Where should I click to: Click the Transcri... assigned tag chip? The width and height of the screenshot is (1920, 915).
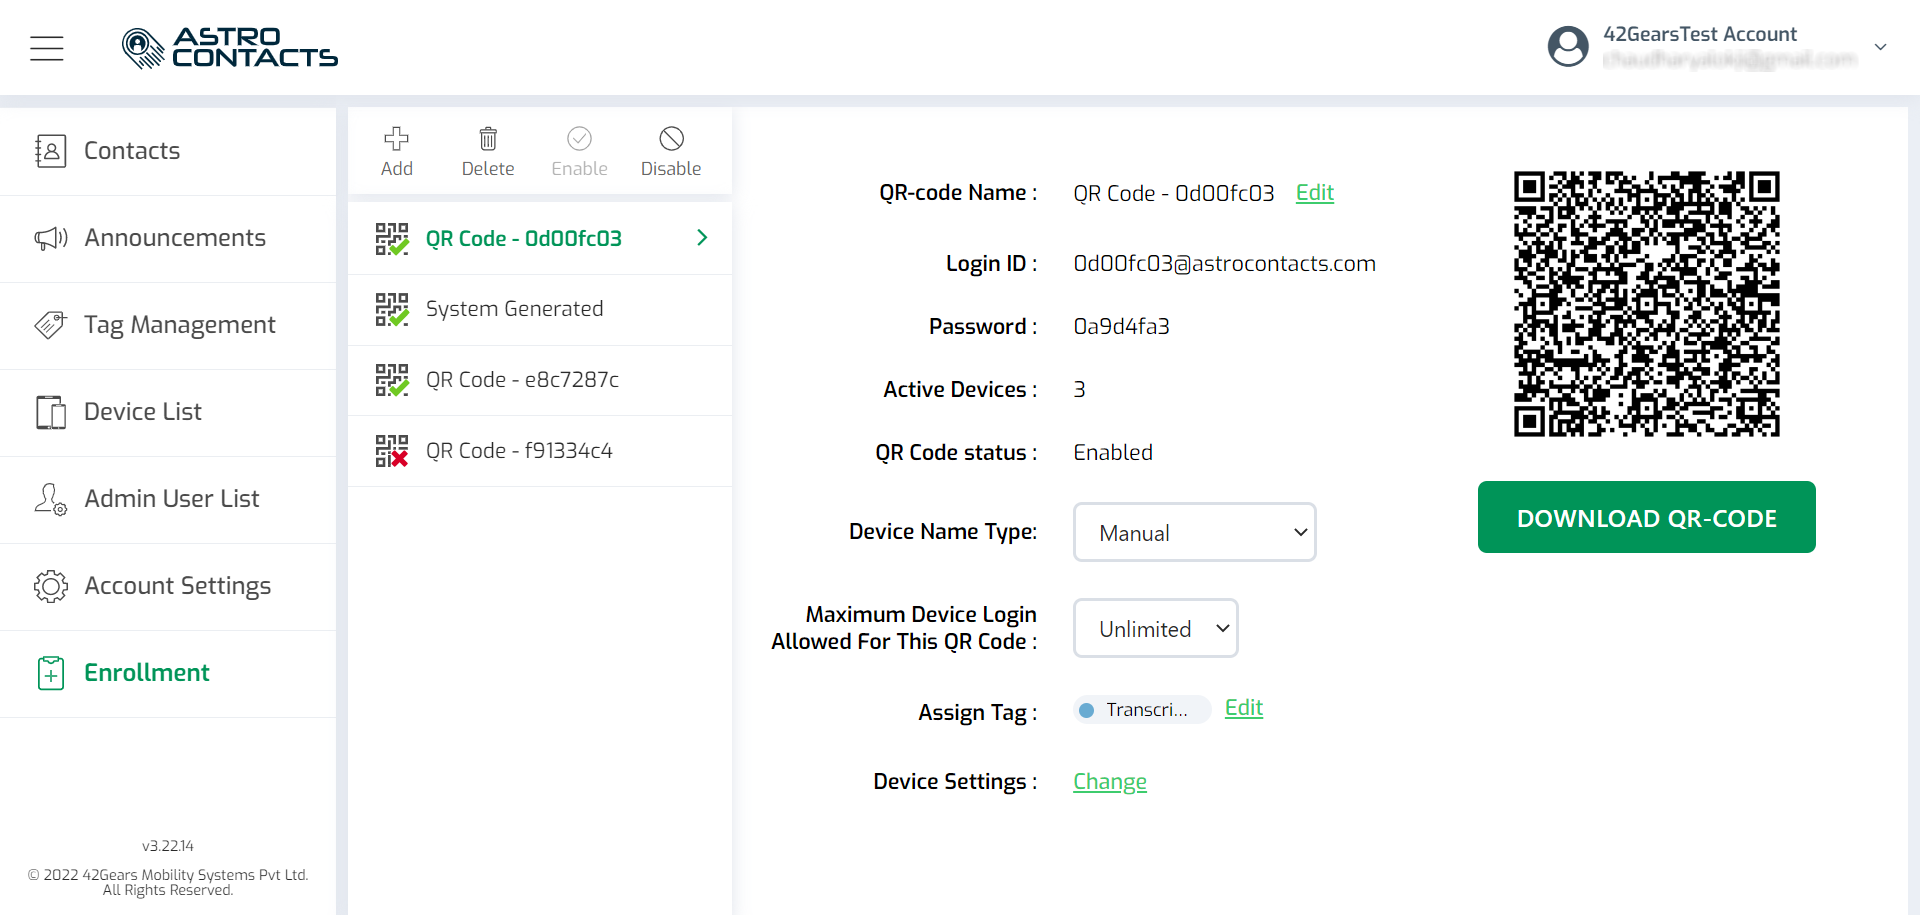1142,709
